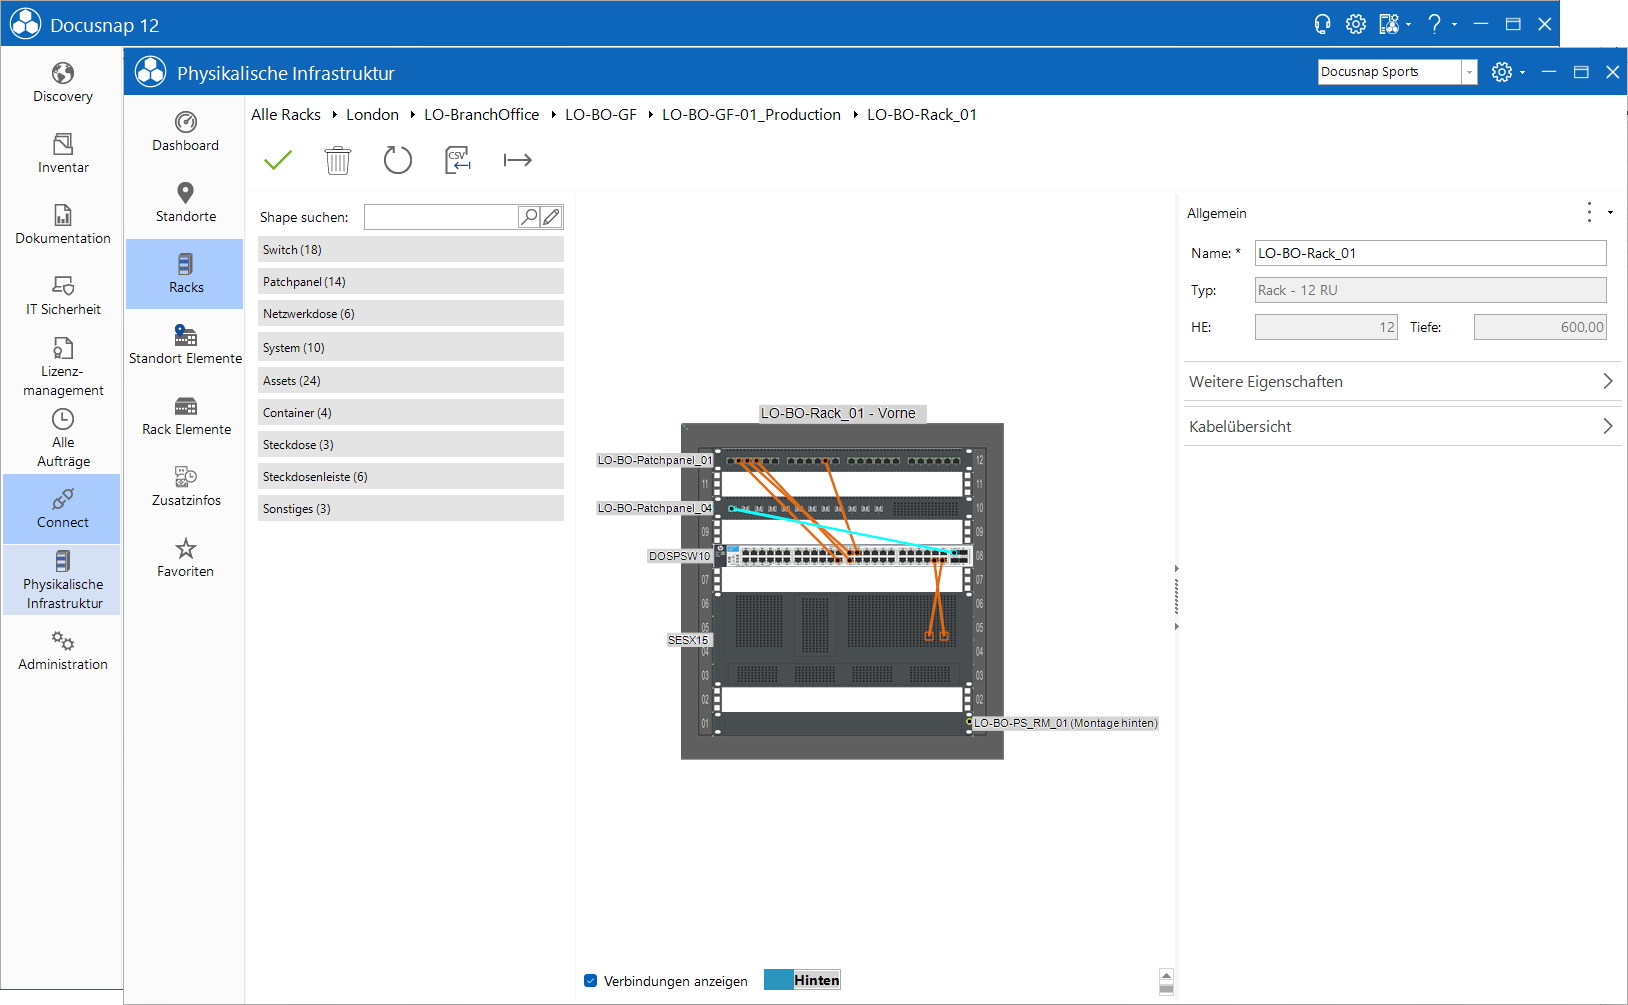The height and width of the screenshot is (1005, 1628).
Task: Open the Dashboard tab
Action: pyautogui.click(x=186, y=133)
